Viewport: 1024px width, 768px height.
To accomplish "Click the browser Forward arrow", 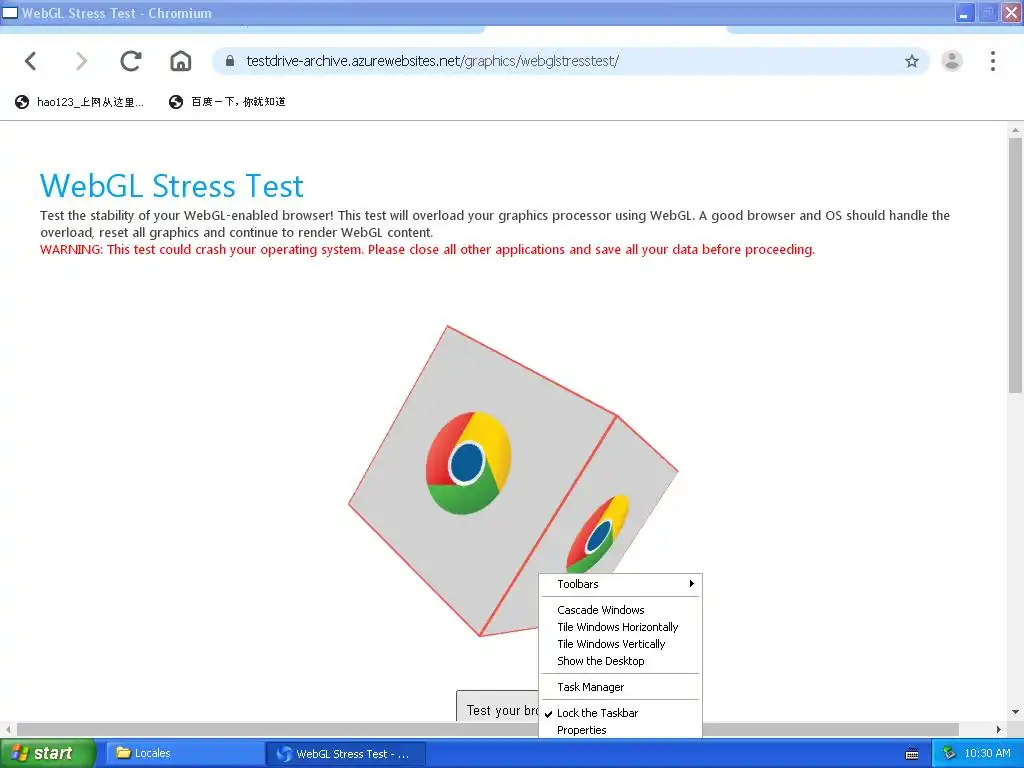I will pyautogui.click(x=81, y=61).
